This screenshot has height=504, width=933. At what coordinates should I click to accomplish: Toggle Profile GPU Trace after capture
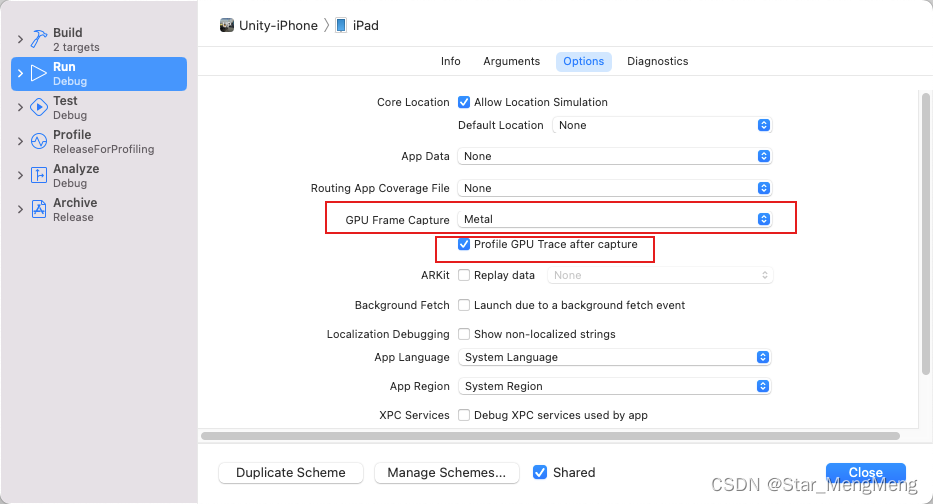(x=464, y=244)
